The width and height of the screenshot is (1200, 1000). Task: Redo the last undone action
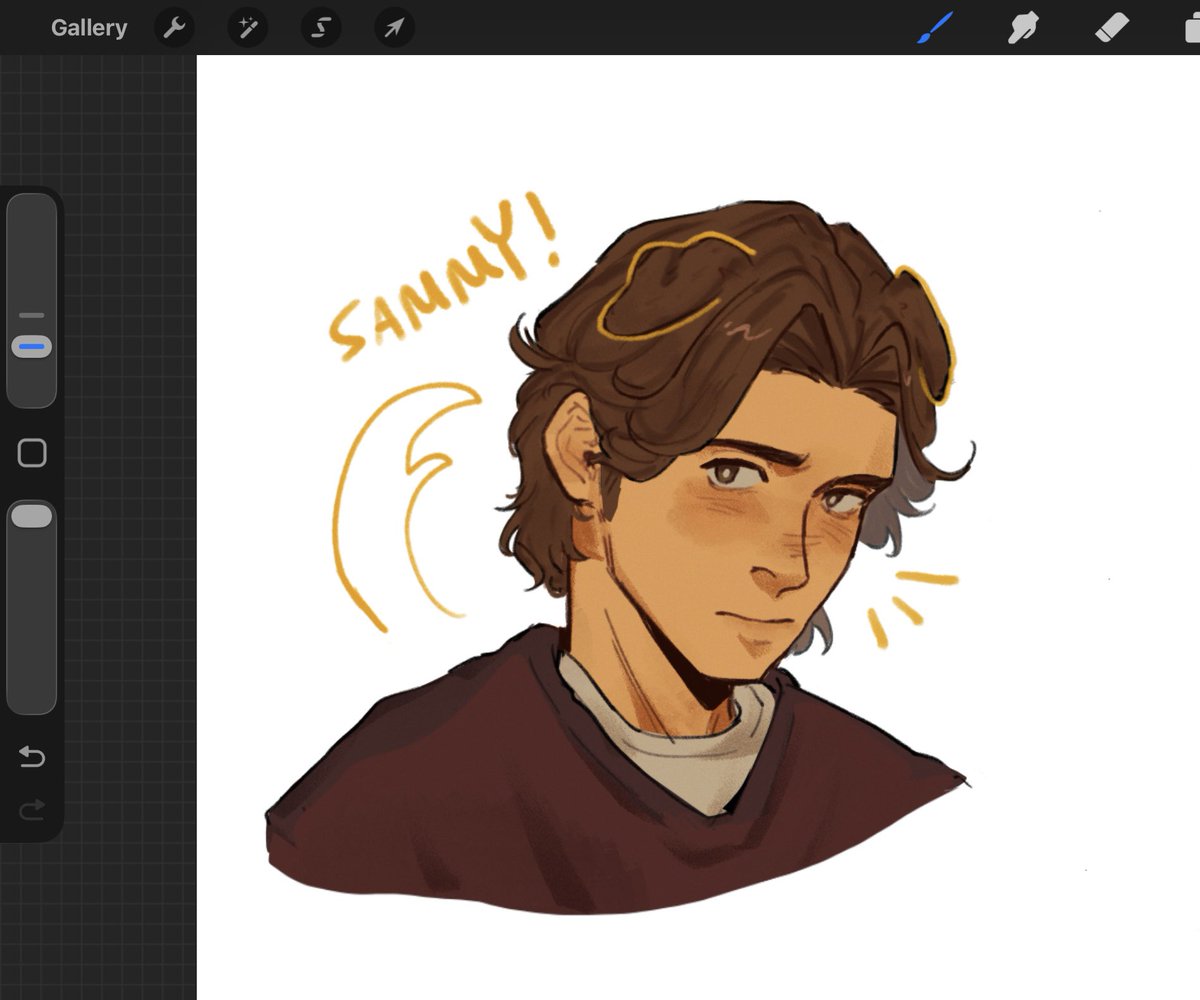(32, 808)
